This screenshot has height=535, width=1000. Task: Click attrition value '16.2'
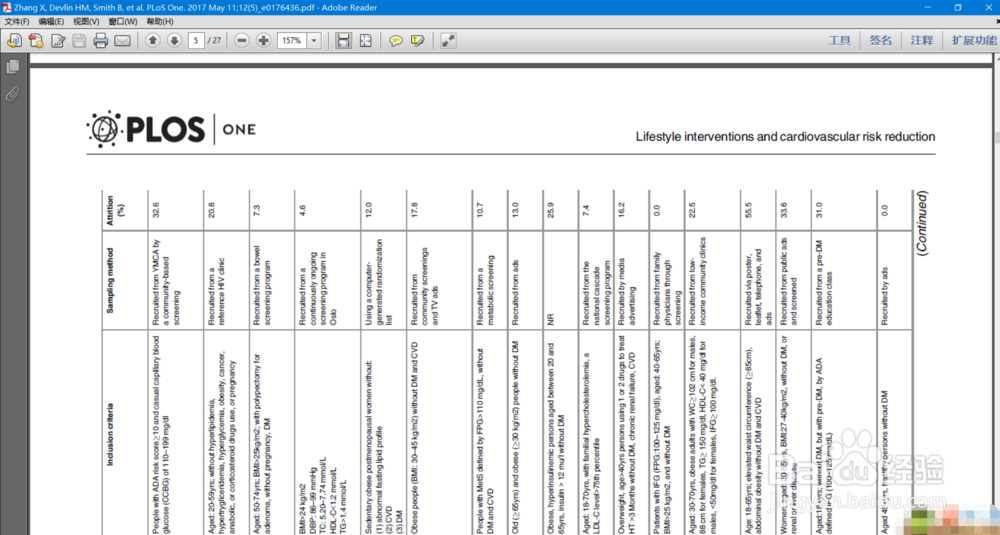point(621,210)
